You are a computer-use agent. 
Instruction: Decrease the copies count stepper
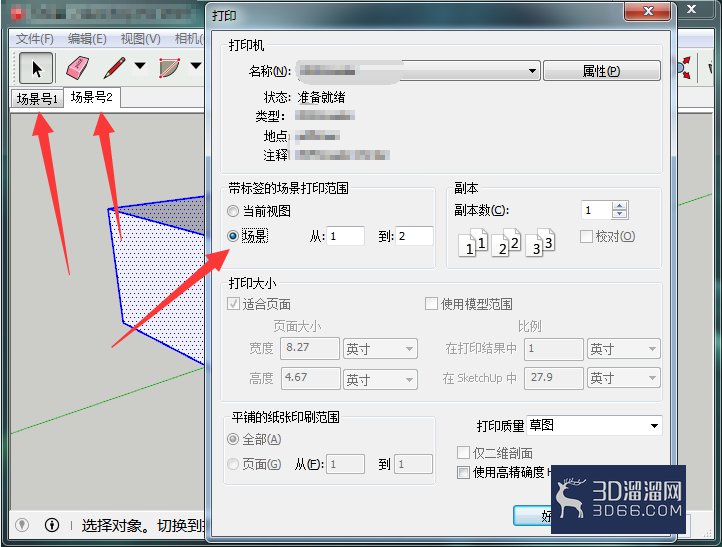619,215
